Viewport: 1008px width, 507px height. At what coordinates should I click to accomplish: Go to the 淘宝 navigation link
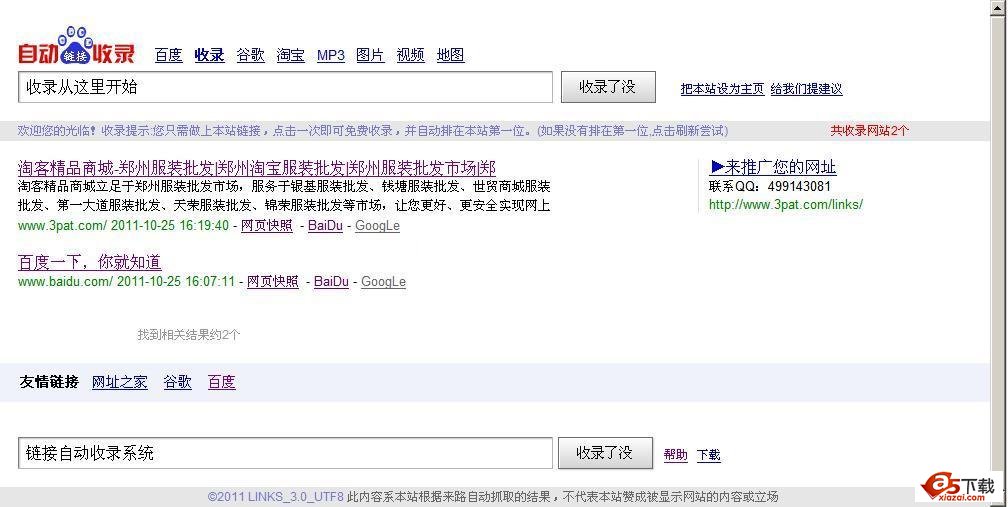[291, 55]
